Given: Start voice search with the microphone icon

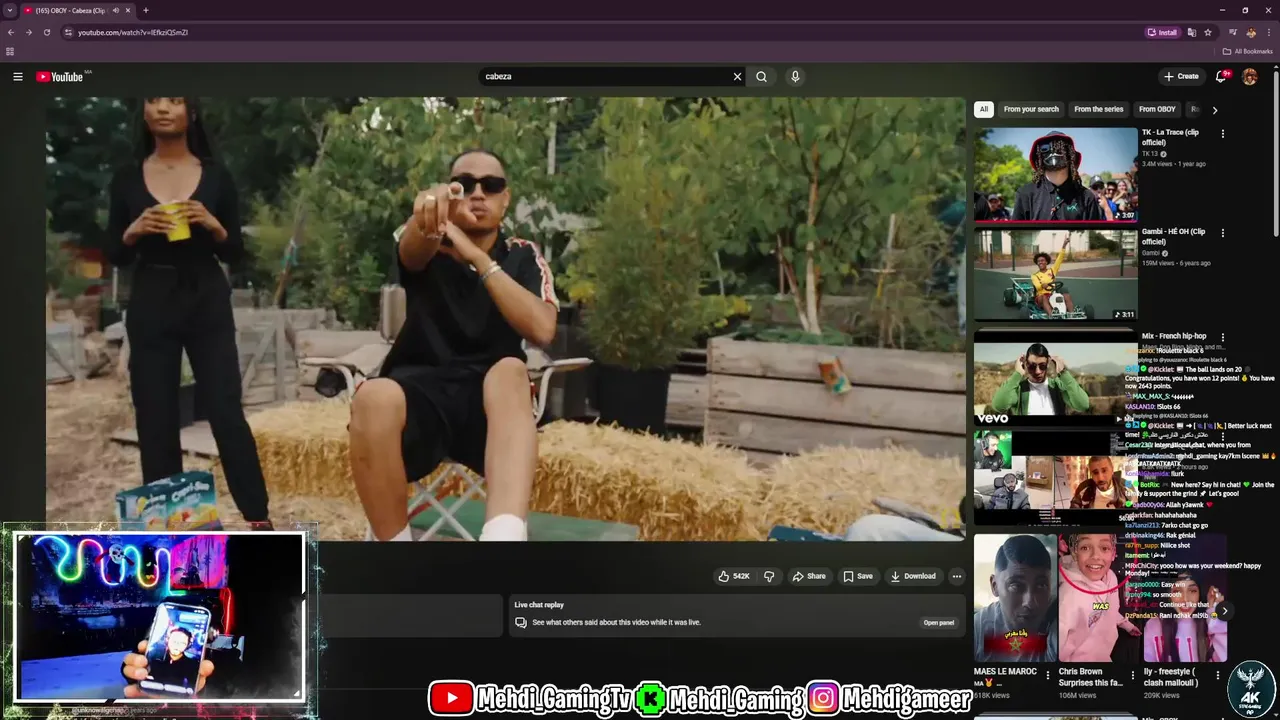Looking at the screenshot, I should [795, 76].
